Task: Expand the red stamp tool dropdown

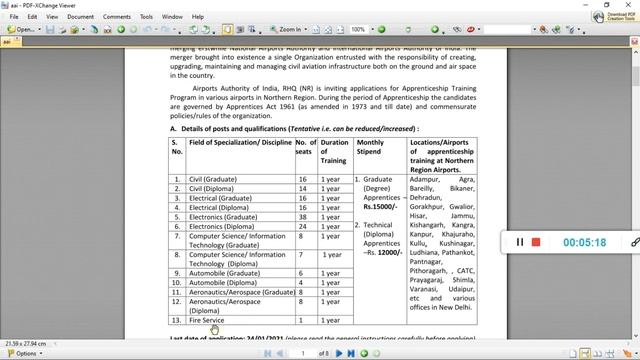Action: (x=479, y=29)
